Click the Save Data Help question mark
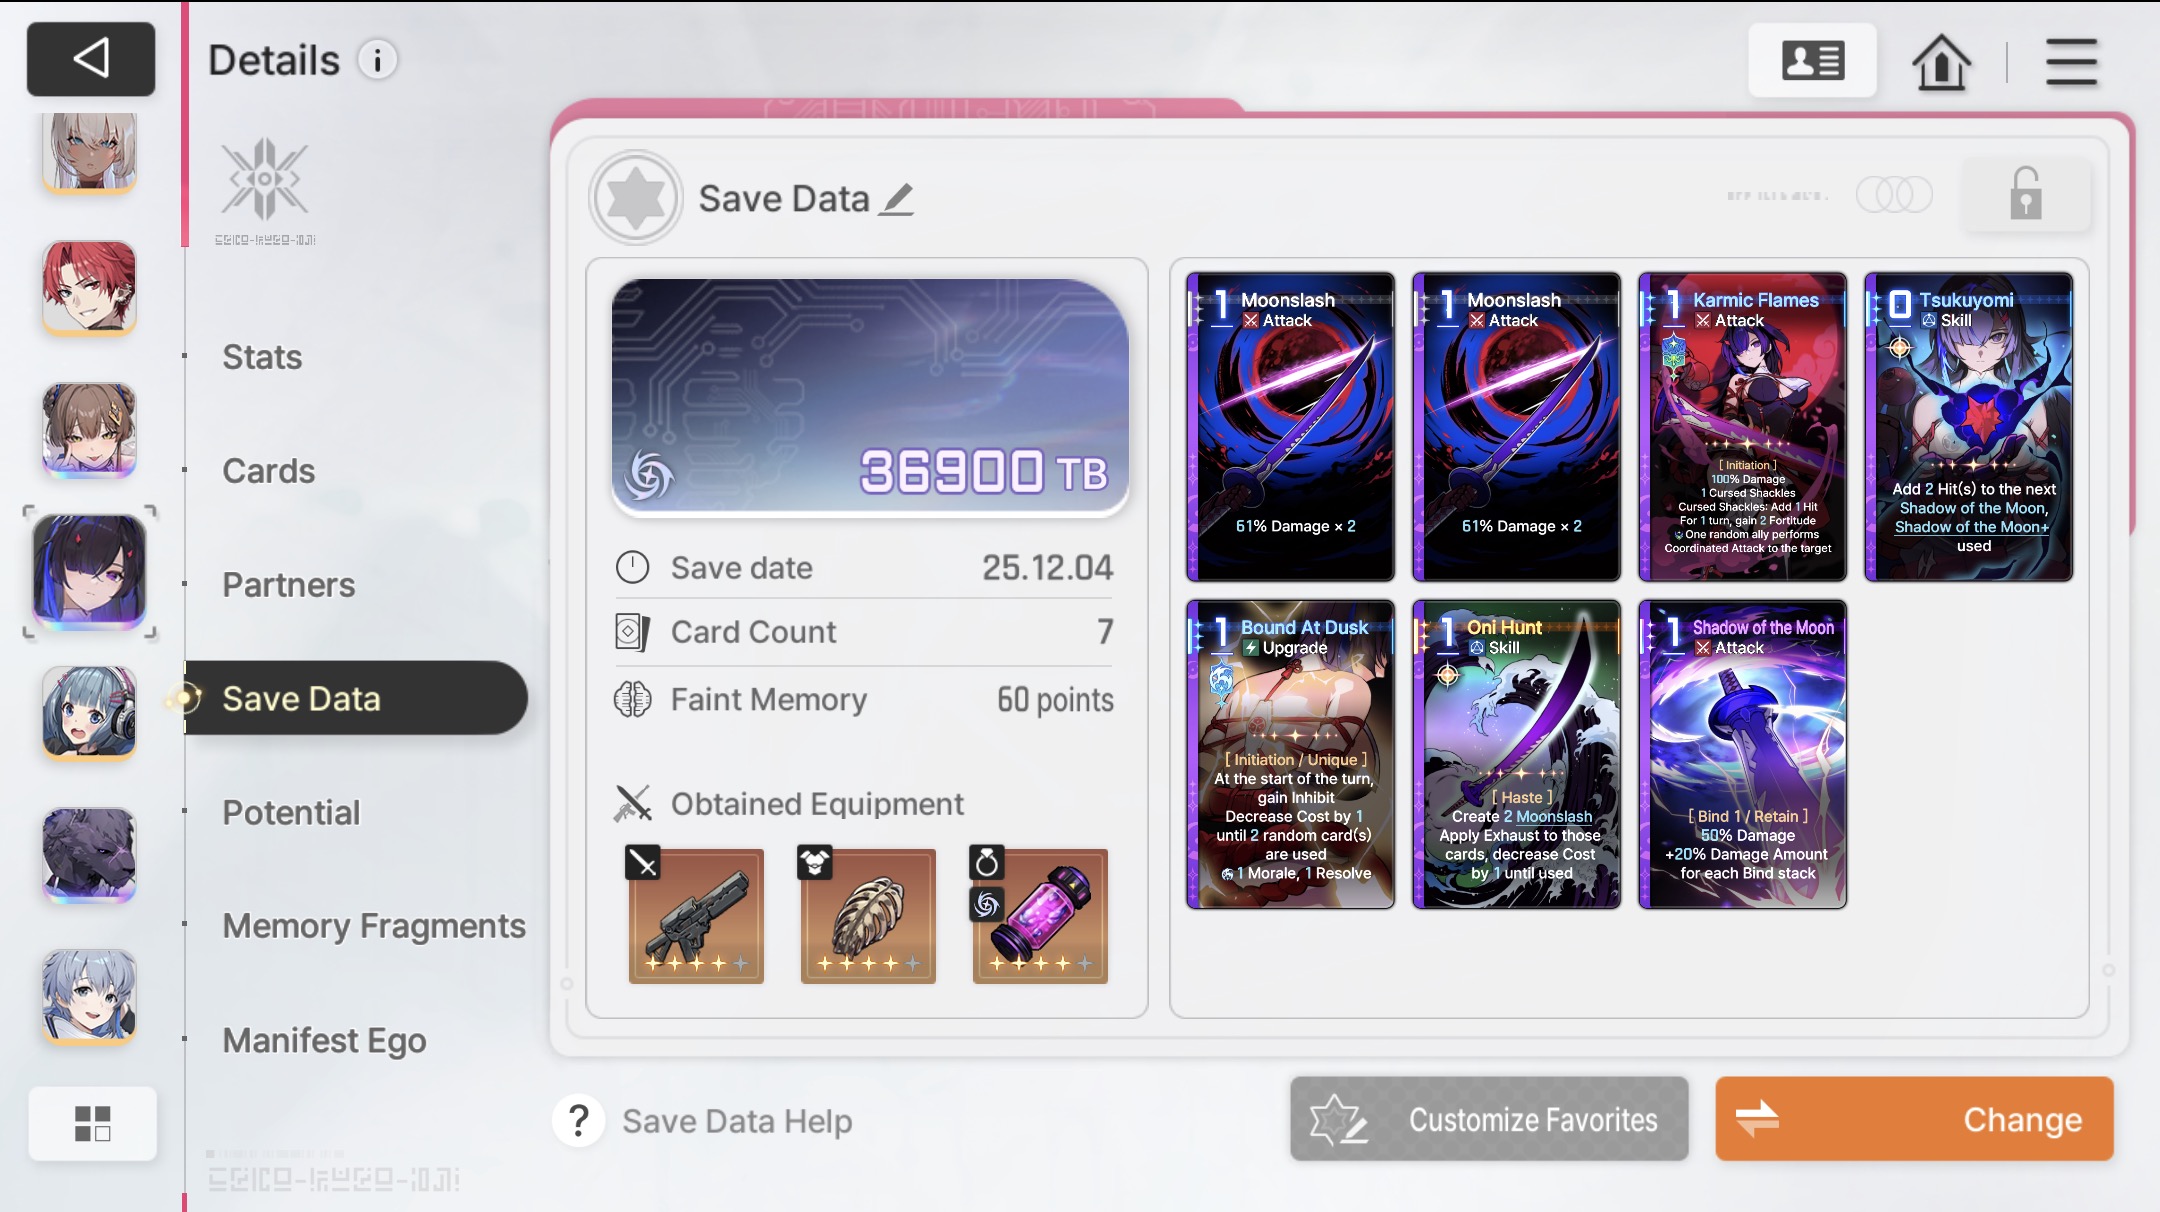The width and height of the screenshot is (2160, 1212). coord(579,1121)
